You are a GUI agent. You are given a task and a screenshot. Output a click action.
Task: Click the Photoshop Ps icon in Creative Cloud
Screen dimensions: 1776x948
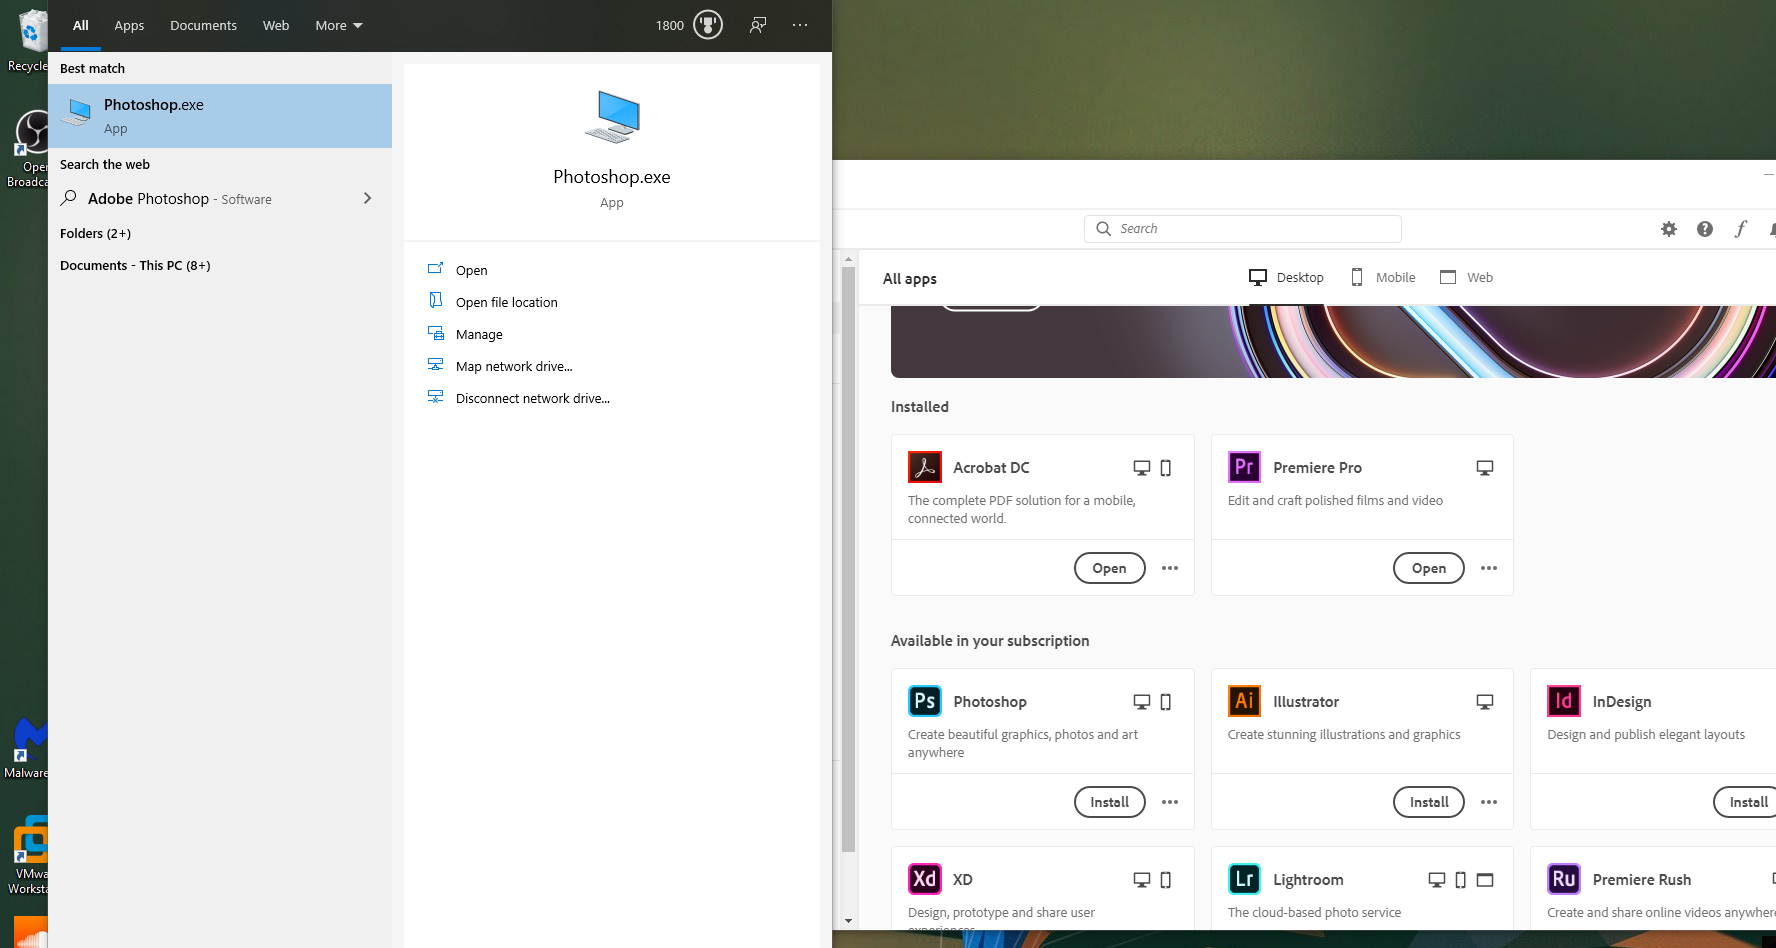(924, 701)
